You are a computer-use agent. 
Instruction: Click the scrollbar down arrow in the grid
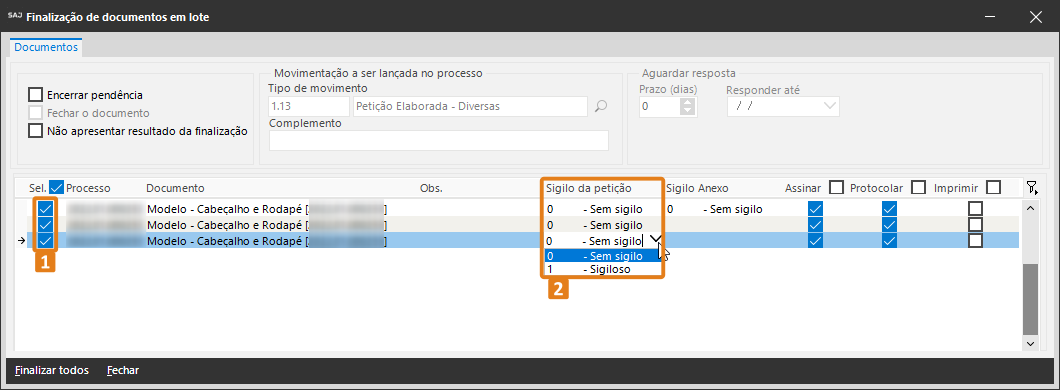(1030, 344)
